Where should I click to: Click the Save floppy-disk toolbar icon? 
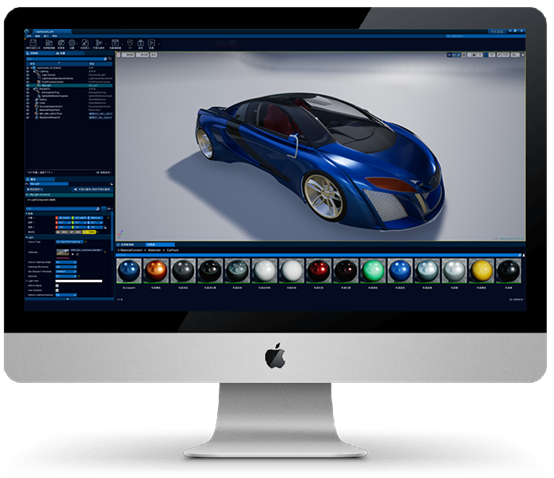pos(33,43)
